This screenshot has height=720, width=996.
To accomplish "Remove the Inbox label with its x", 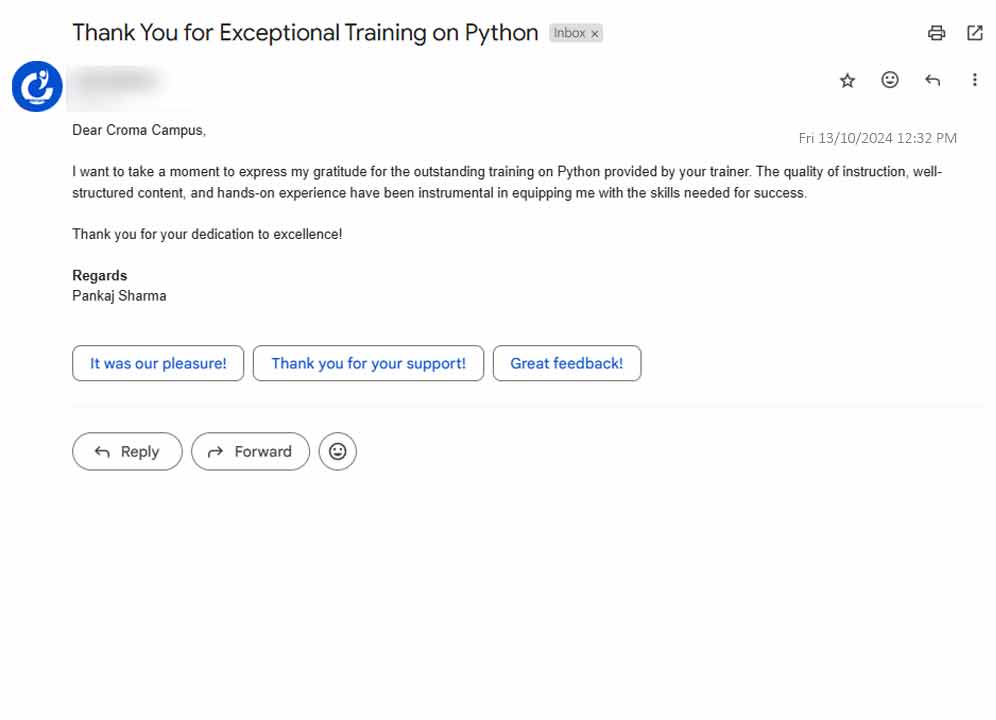I will point(595,34).
